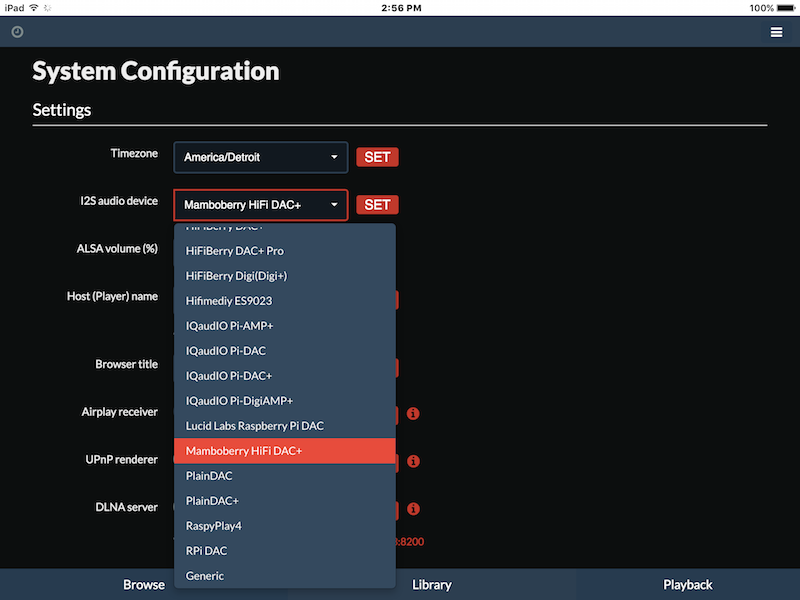800x600 pixels.
Task: Click the System Configuration title
Action: (x=156, y=71)
